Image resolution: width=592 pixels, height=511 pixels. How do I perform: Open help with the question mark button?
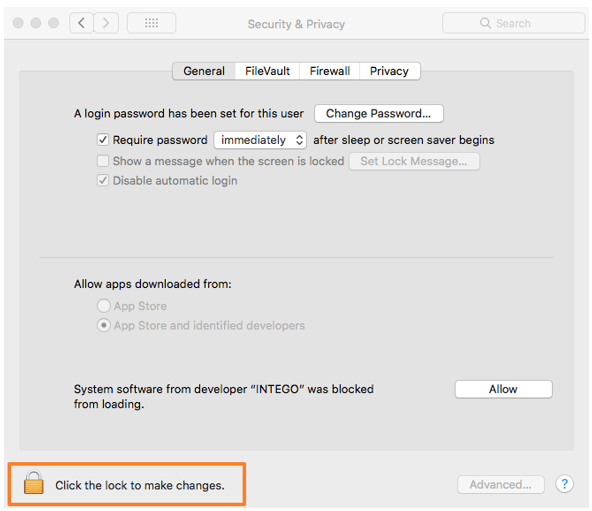(564, 484)
